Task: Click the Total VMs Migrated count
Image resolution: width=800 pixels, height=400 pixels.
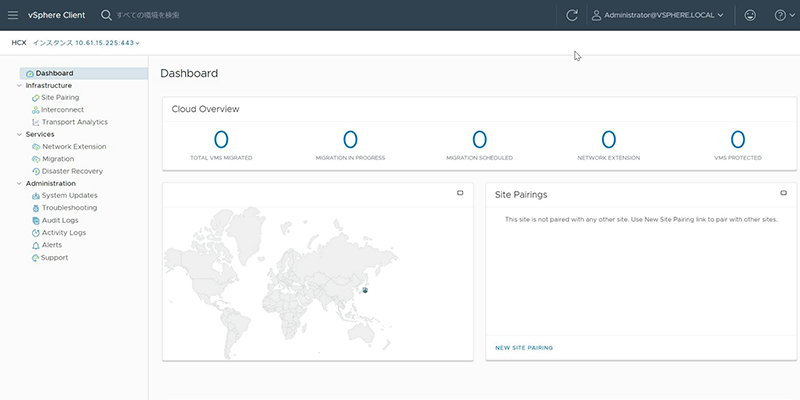Action: point(221,139)
